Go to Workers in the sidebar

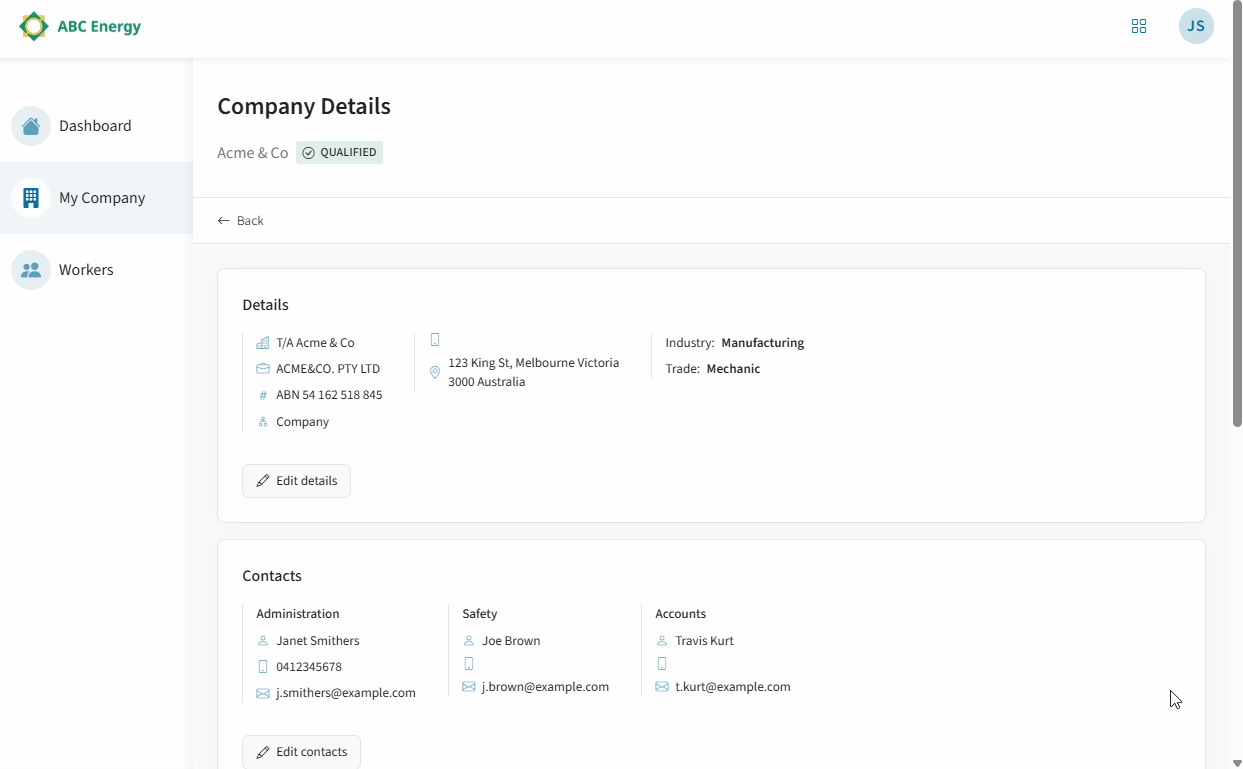[96, 270]
